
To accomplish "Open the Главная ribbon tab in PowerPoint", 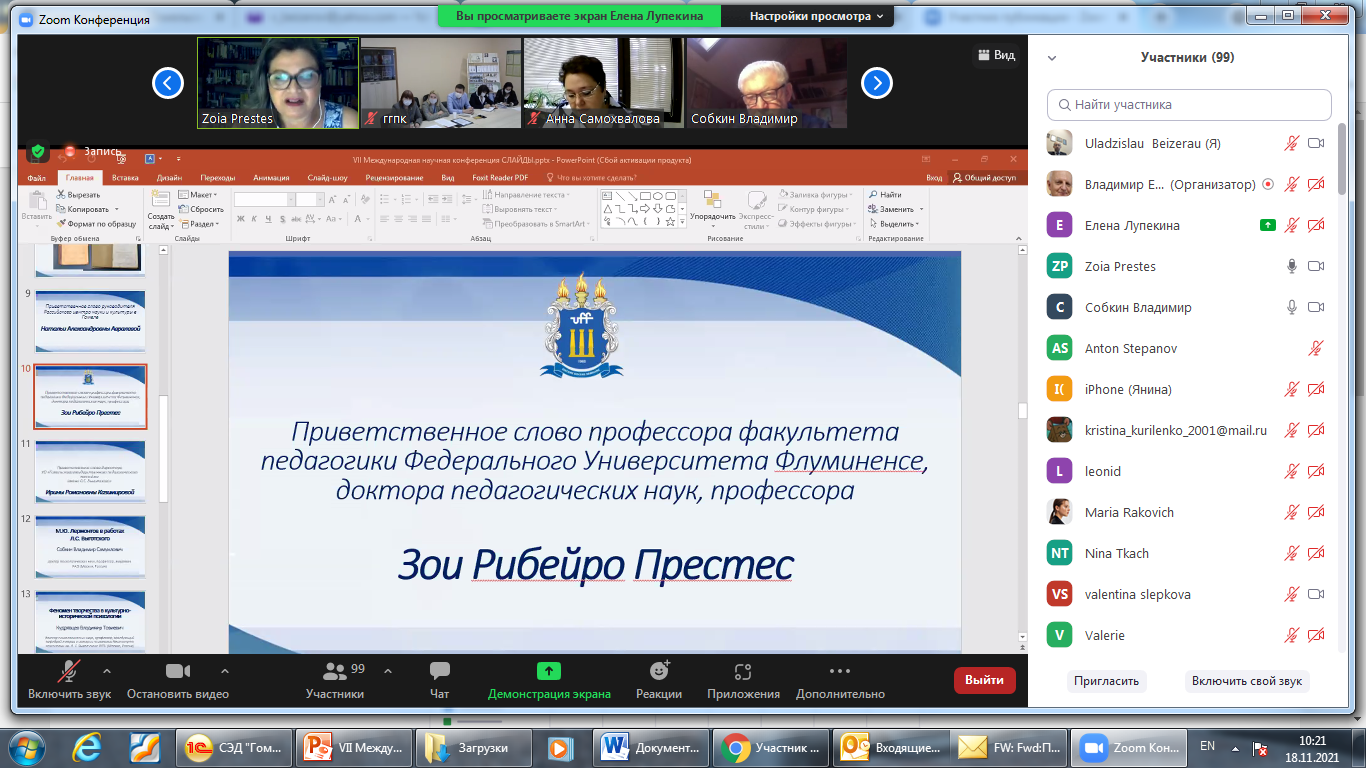I will (79, 177).
